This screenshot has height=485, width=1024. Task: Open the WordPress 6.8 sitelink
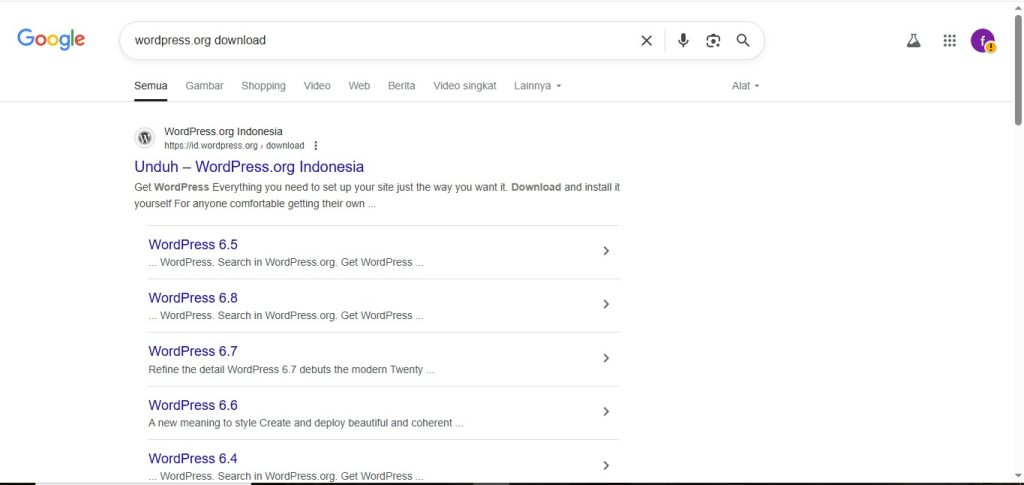pos(193,298)
